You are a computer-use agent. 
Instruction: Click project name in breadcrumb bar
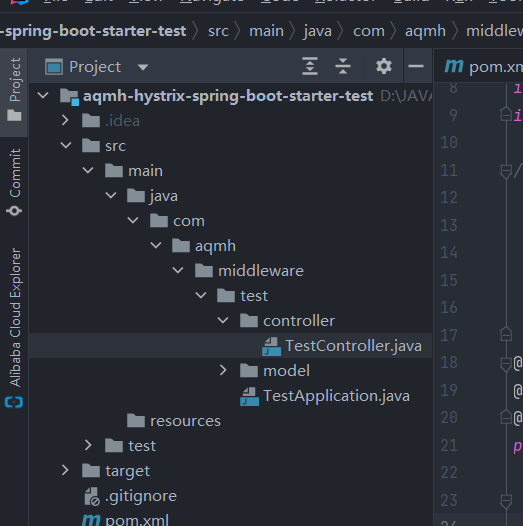coord(93,31)
